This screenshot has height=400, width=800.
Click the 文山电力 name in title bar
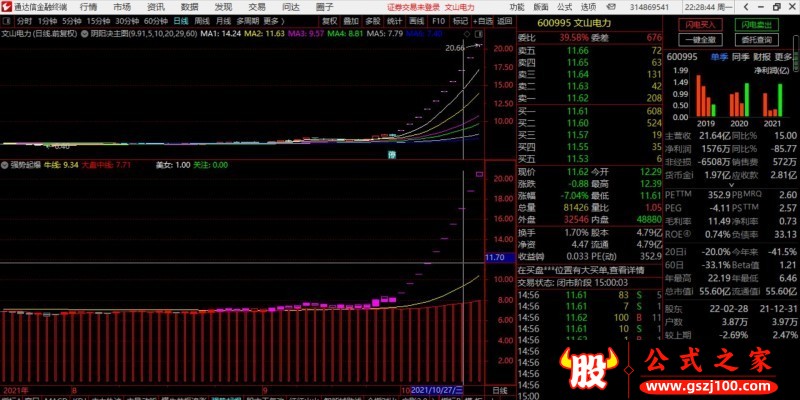pyautogui.click(x=460, y=7)
